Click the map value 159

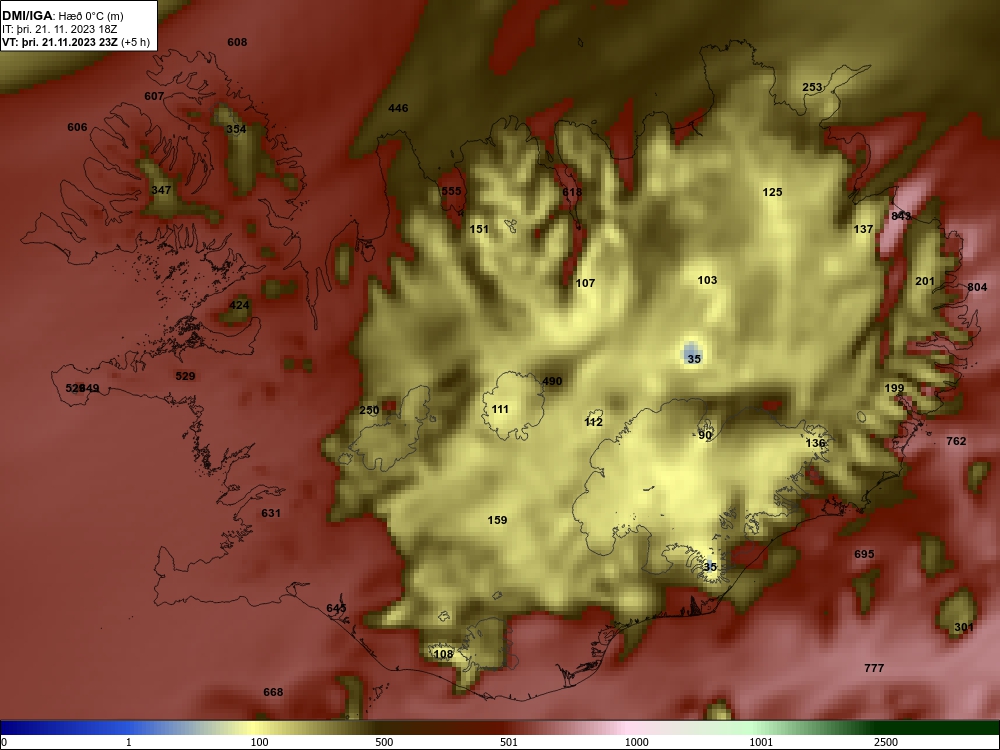(x=497, y=520)
